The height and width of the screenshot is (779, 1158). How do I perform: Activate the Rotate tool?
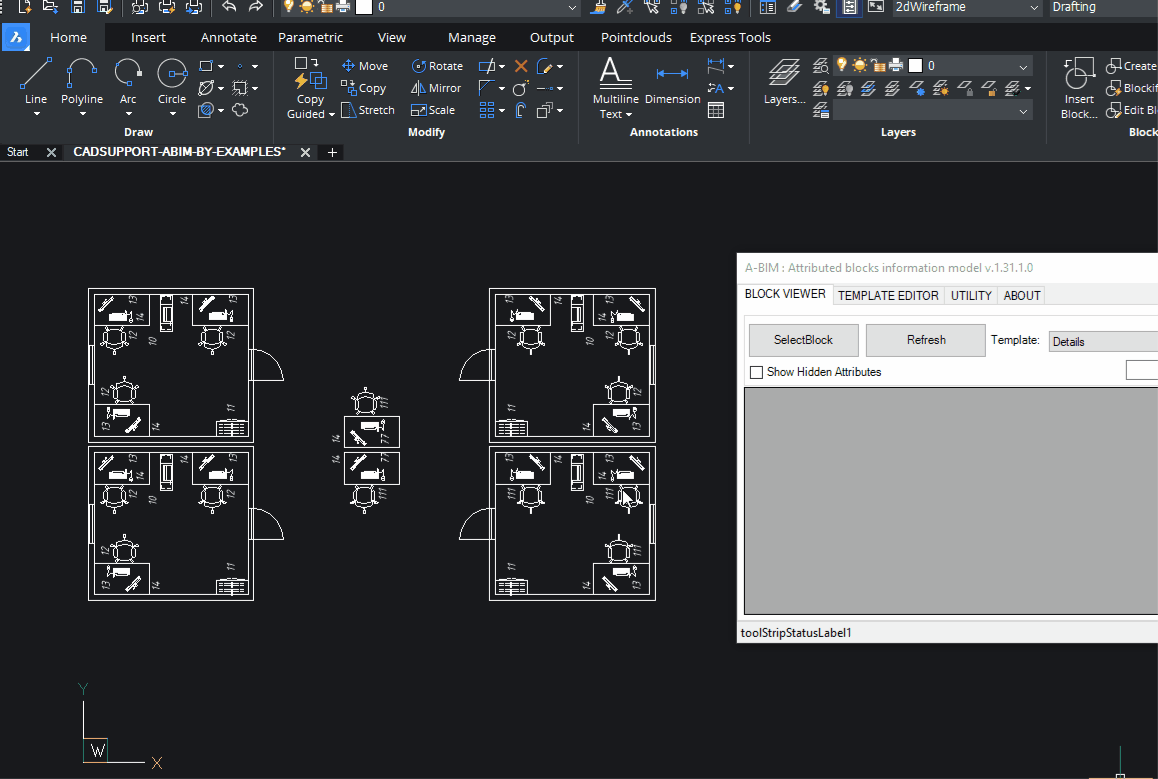(437, 65)
